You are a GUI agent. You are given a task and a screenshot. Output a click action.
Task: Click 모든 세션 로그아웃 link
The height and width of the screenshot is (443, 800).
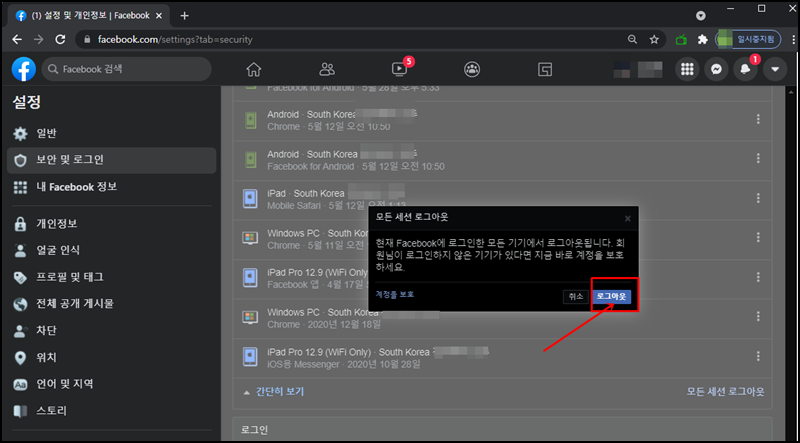(x=726, y=392)
